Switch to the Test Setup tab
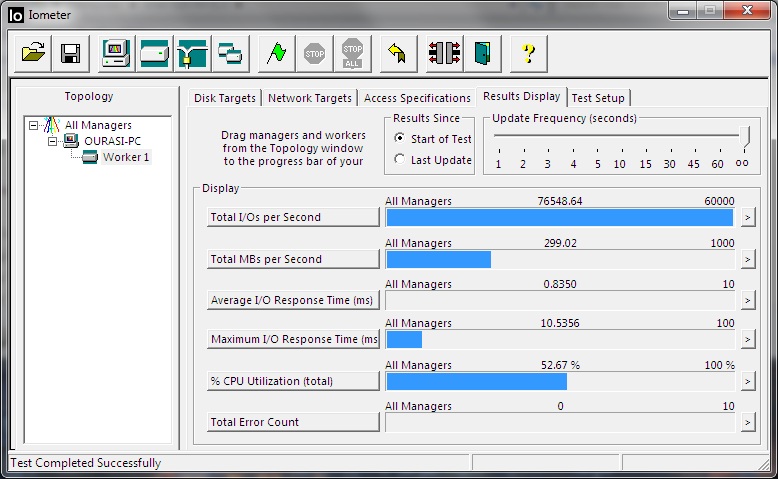This screenshot has height=479, width=778. 598,98
